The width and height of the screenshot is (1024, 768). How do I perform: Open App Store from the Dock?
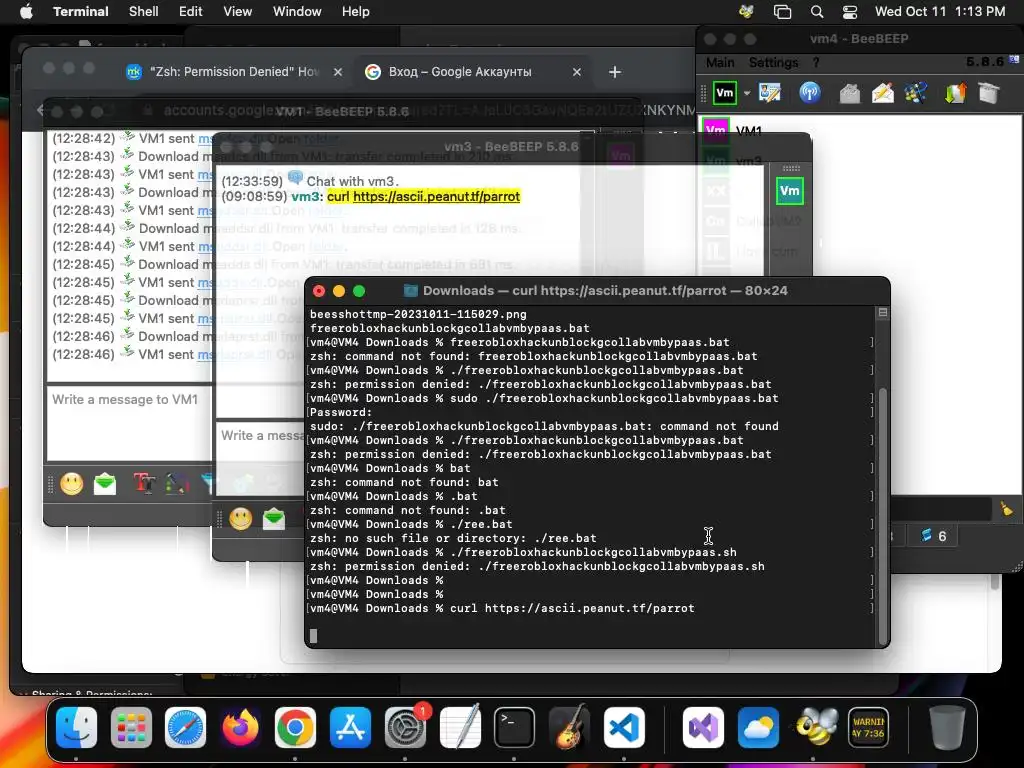(350, 727)
